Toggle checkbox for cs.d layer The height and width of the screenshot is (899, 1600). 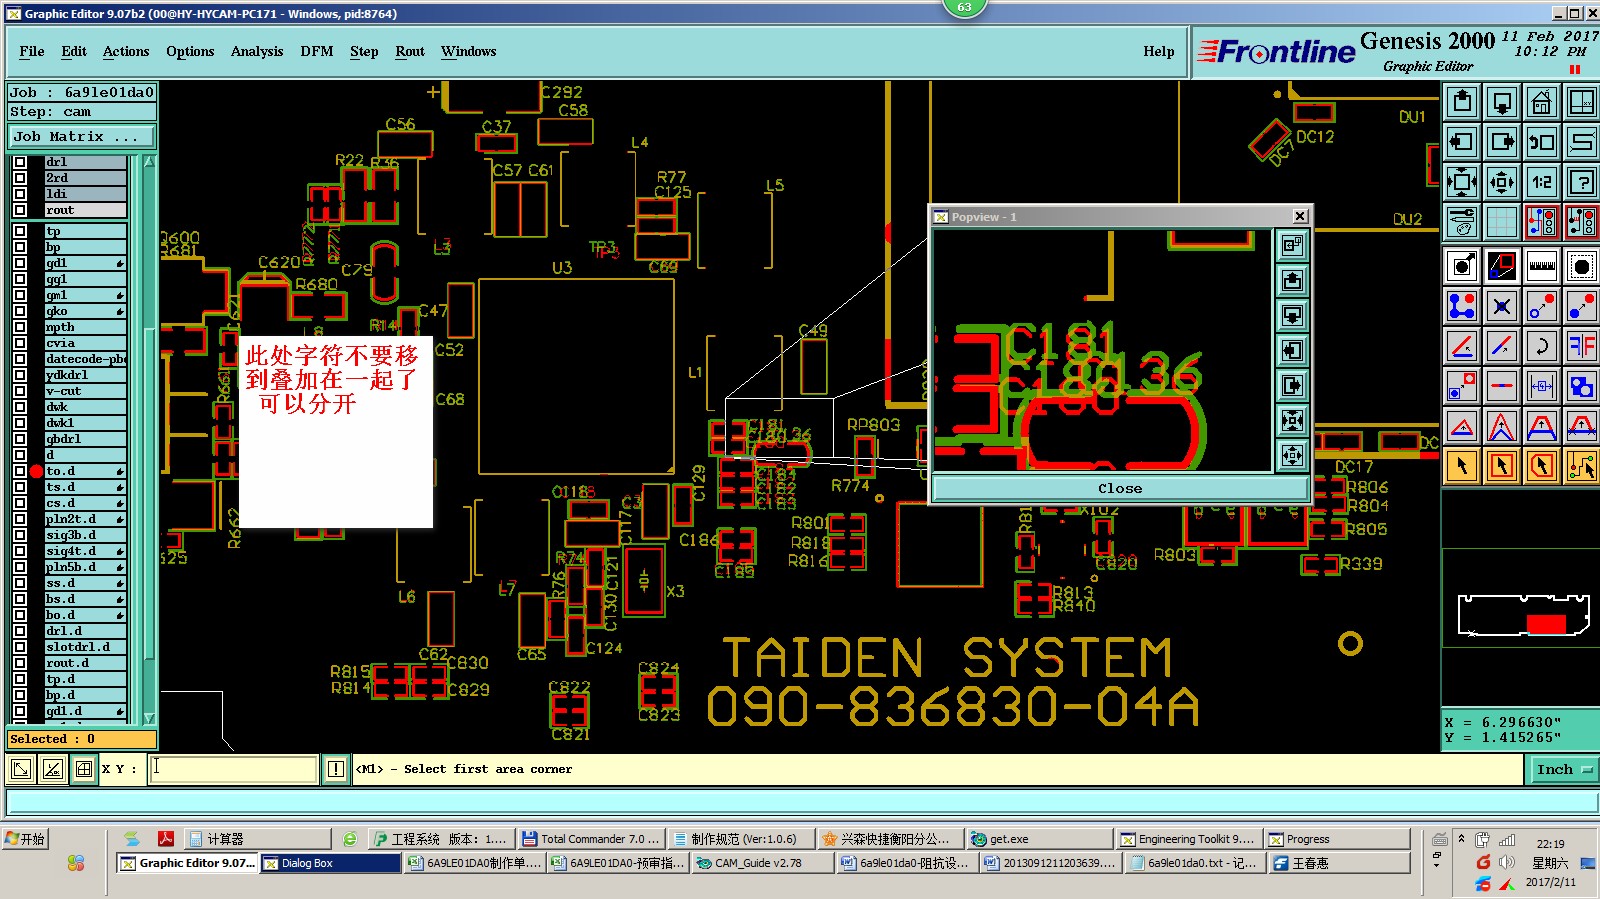point(20,503)
